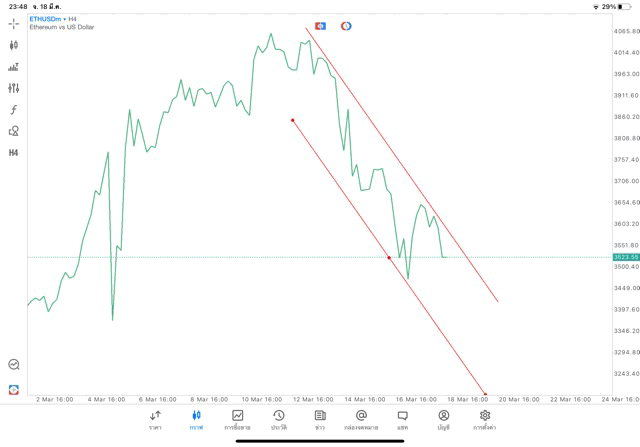The height and width of the screenshot is (447, 640).
Task: Open the กล่องจดหมาย (Mailbox) tab
Action: [x=361, y=419]
